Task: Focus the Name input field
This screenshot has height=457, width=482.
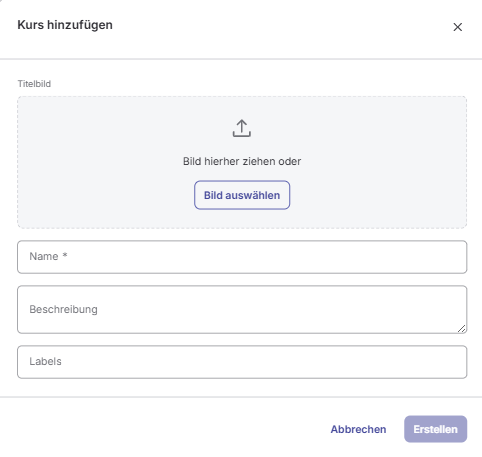Action: tap(242, 257)
